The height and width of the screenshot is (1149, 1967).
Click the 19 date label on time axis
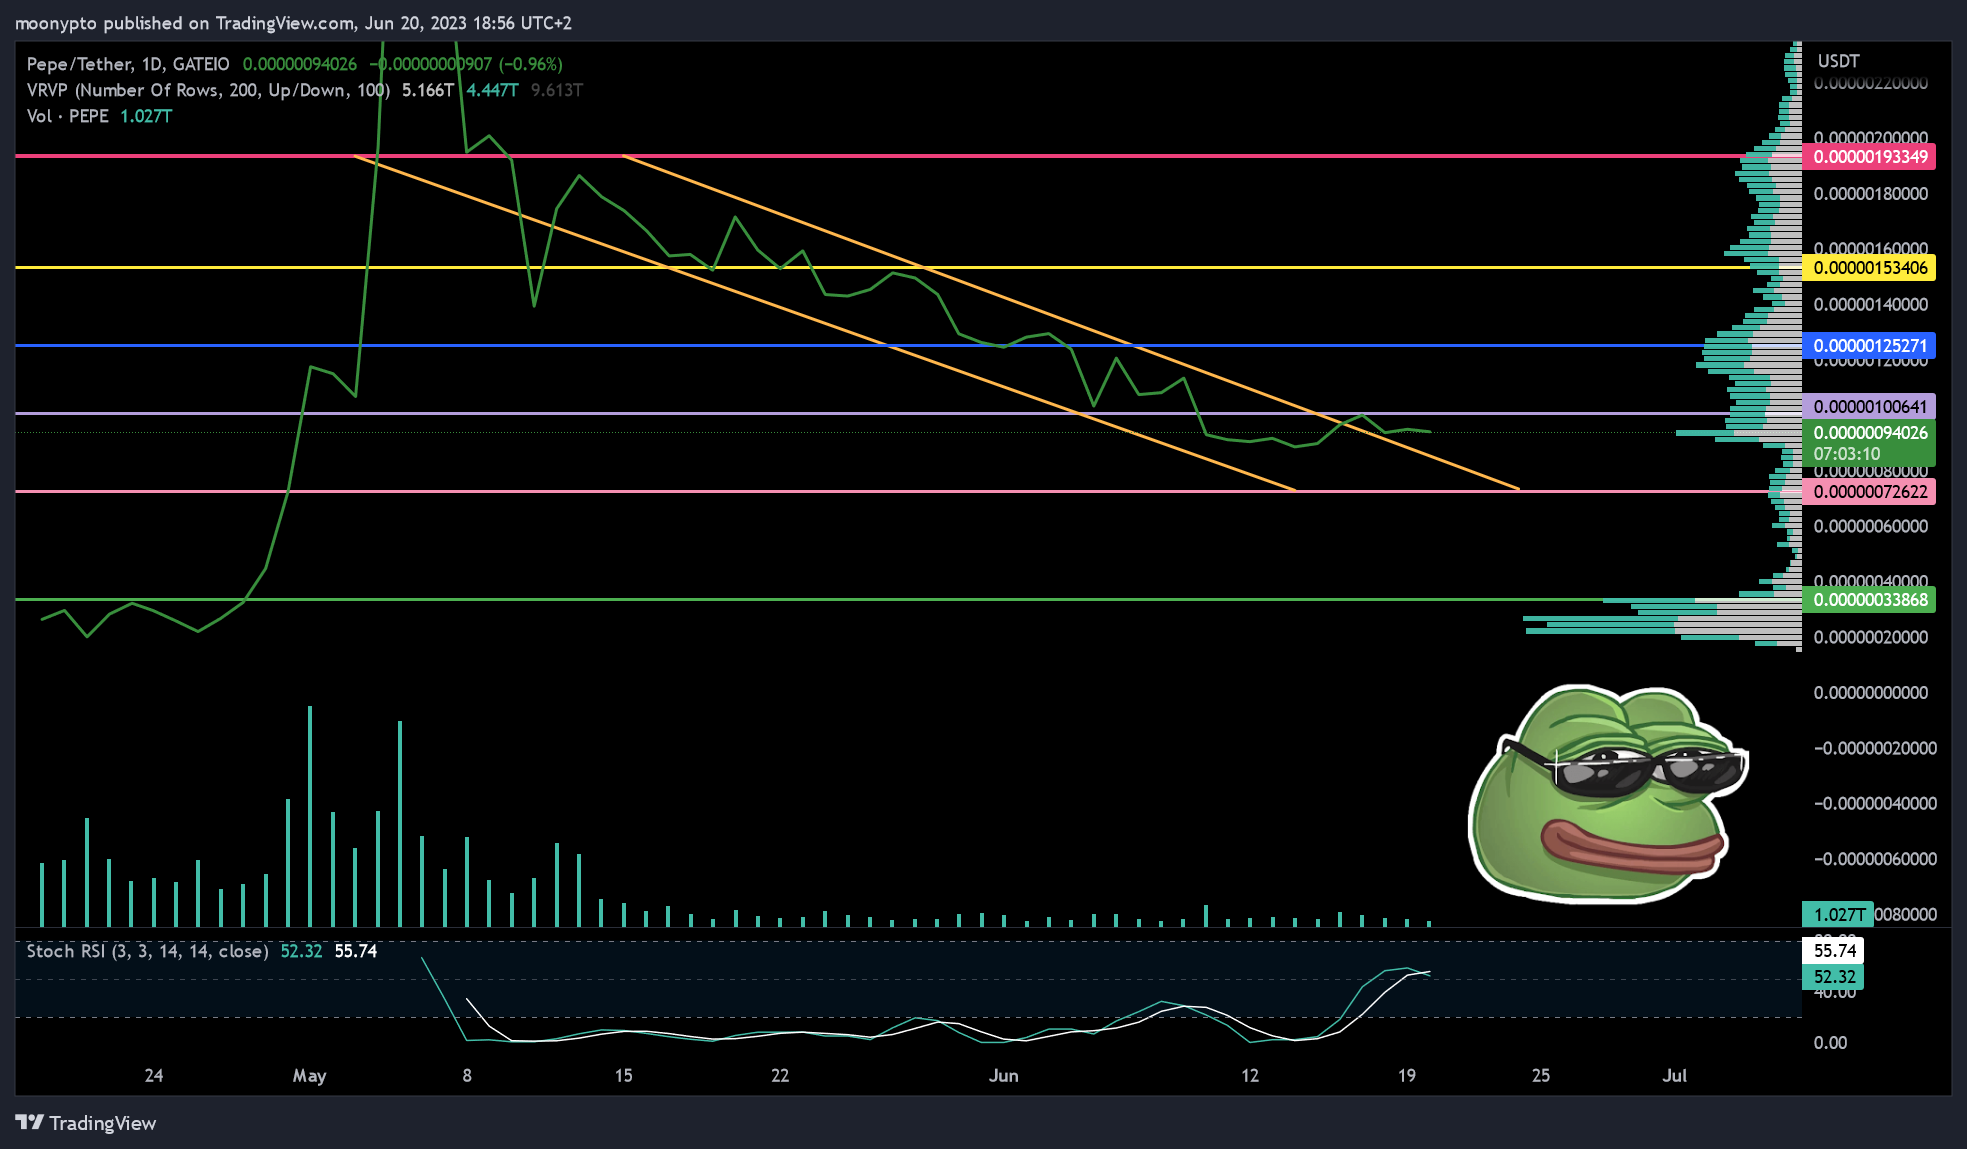pyautogui.click(x=1407, y=1076)
